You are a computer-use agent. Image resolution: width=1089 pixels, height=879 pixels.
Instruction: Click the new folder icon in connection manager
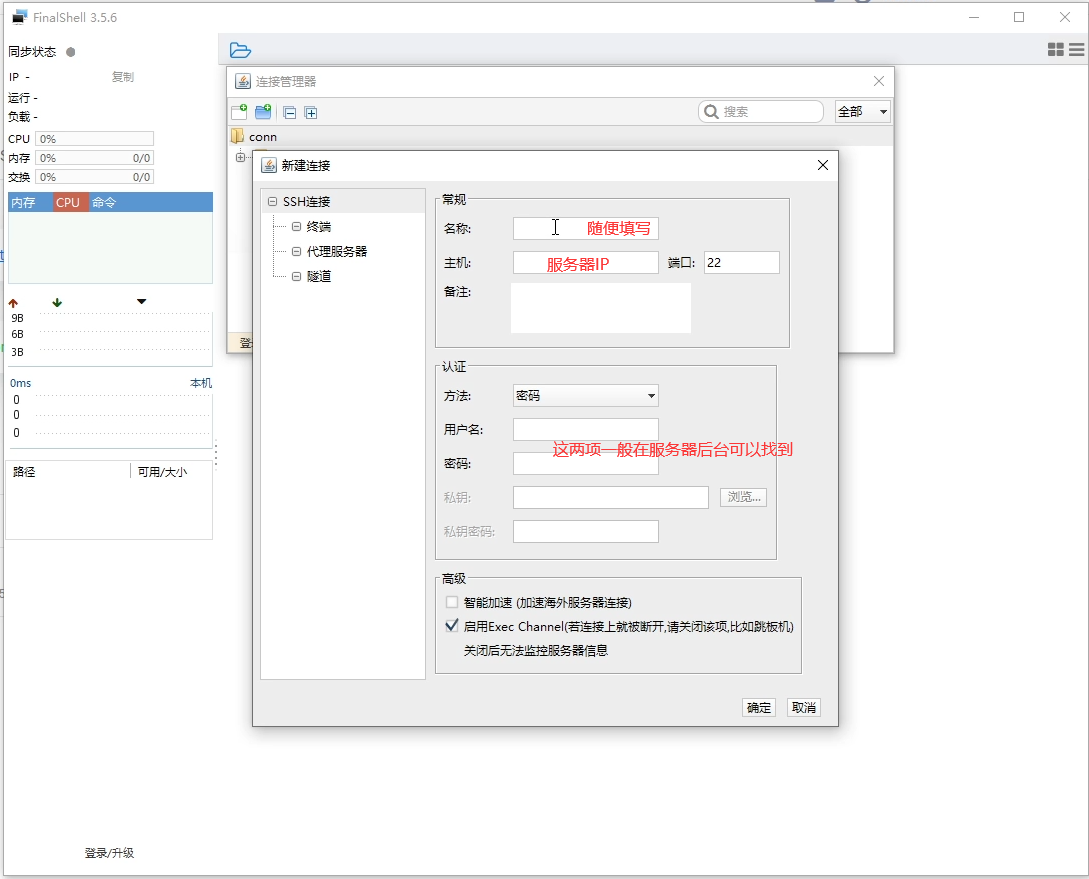point(263,112)
